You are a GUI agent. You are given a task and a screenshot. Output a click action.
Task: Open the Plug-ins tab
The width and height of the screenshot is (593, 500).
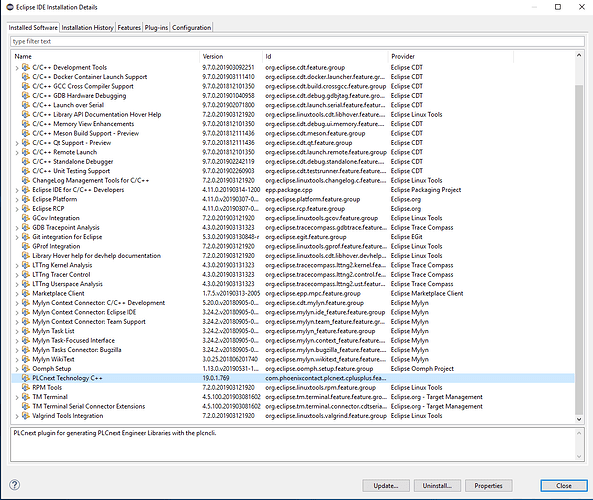click(x=156, y=28)
